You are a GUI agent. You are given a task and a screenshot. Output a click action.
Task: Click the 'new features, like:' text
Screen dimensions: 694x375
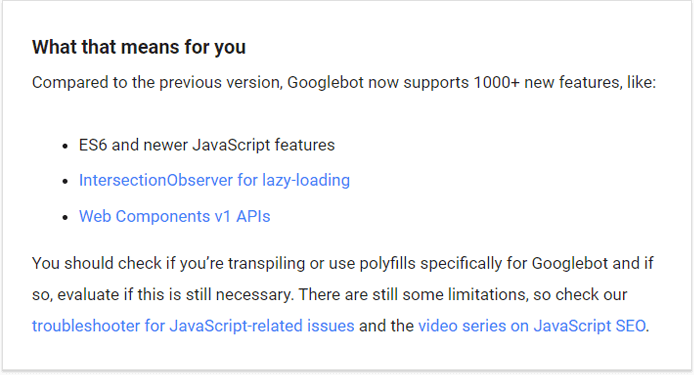click(x=590, y=82)
